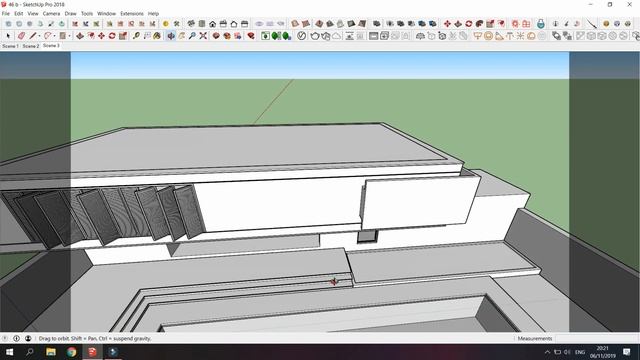Click the black circle check-mark icon
The image size is (640, 360).
(x=301, y=36)
